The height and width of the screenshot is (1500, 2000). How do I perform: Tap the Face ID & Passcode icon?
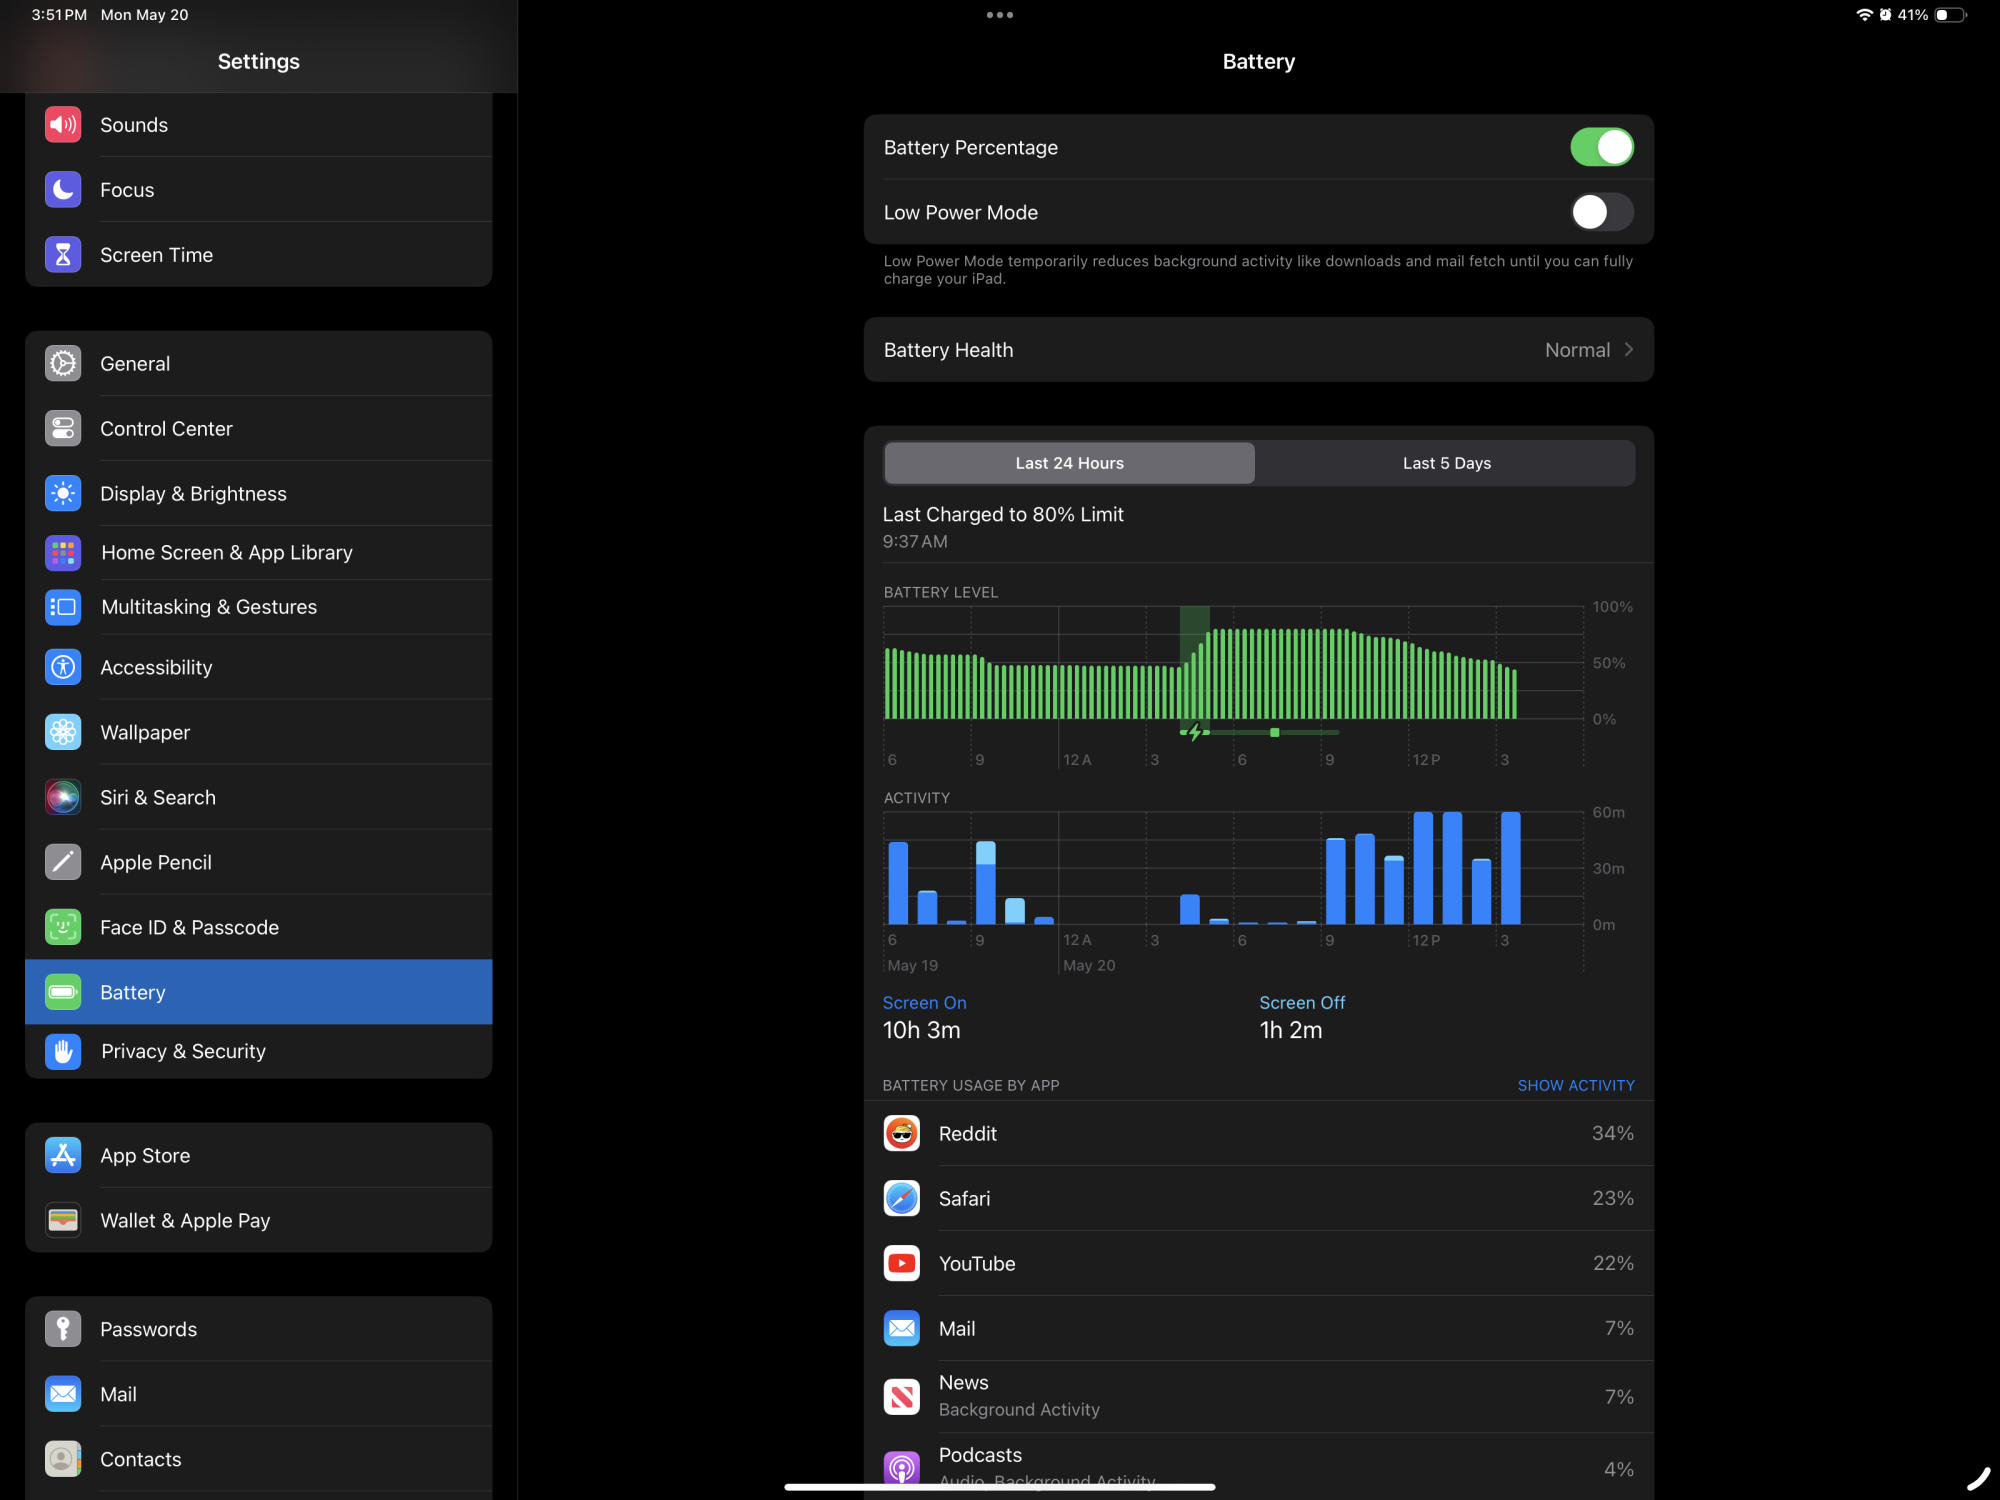(x=63, y=927)
